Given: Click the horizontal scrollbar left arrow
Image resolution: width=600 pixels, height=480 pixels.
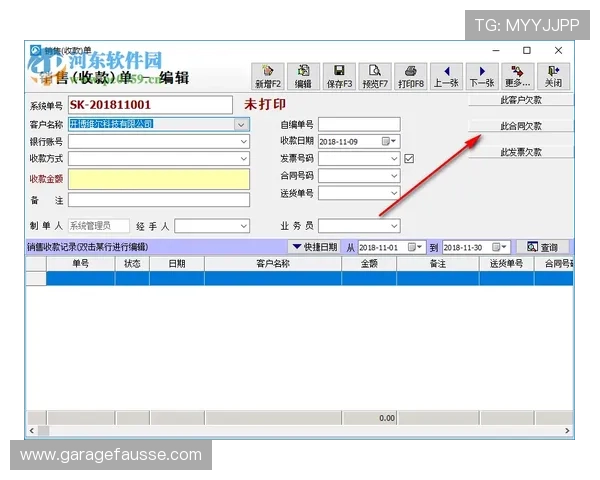Looking at the screenshot, I should [32, 431].
